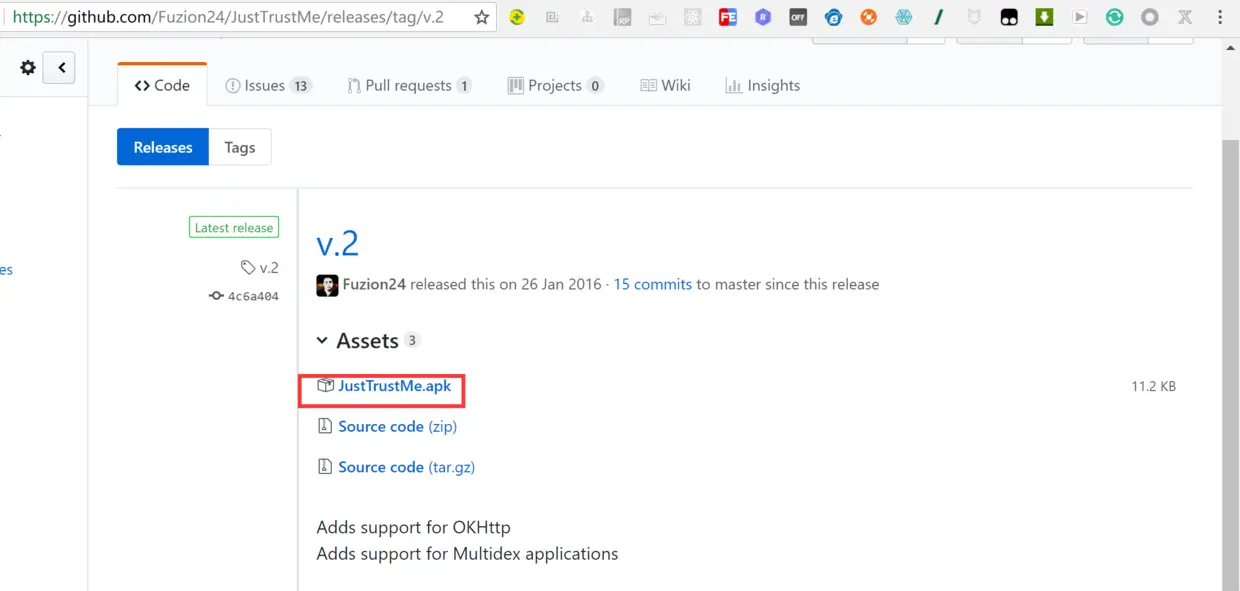Collapse the Assets section
Screen dimensions: 1240x591
[x=368, y=341]
